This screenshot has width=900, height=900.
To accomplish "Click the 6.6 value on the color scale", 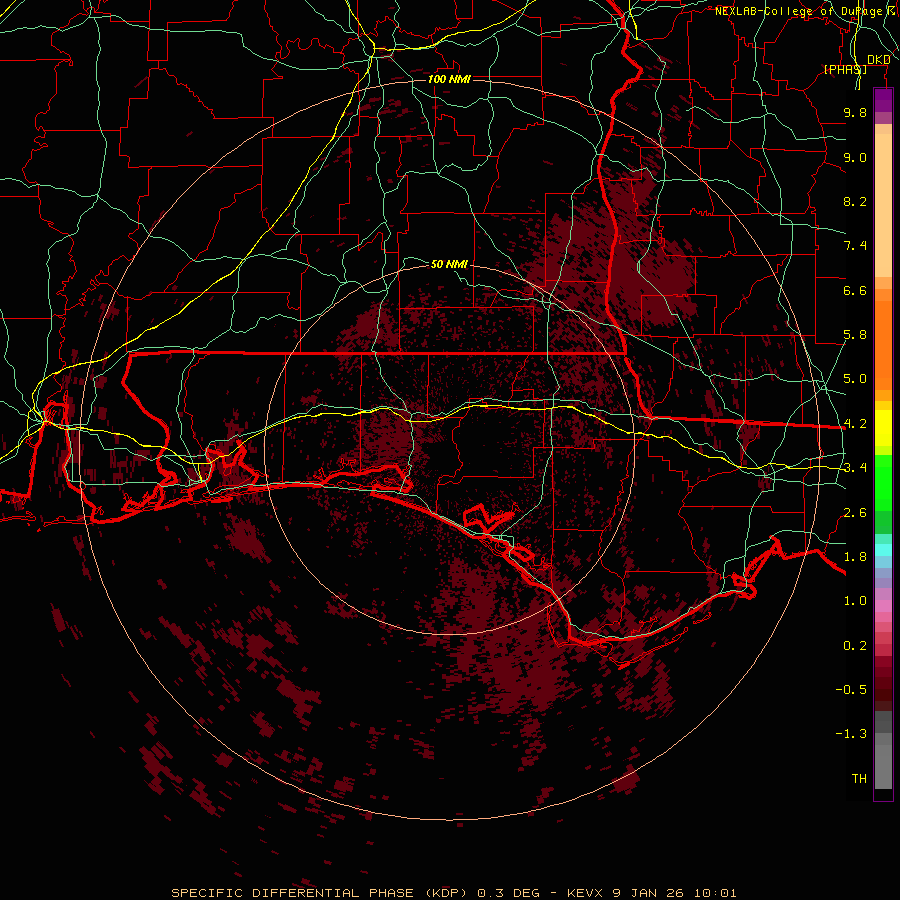I will coord(855,290).
